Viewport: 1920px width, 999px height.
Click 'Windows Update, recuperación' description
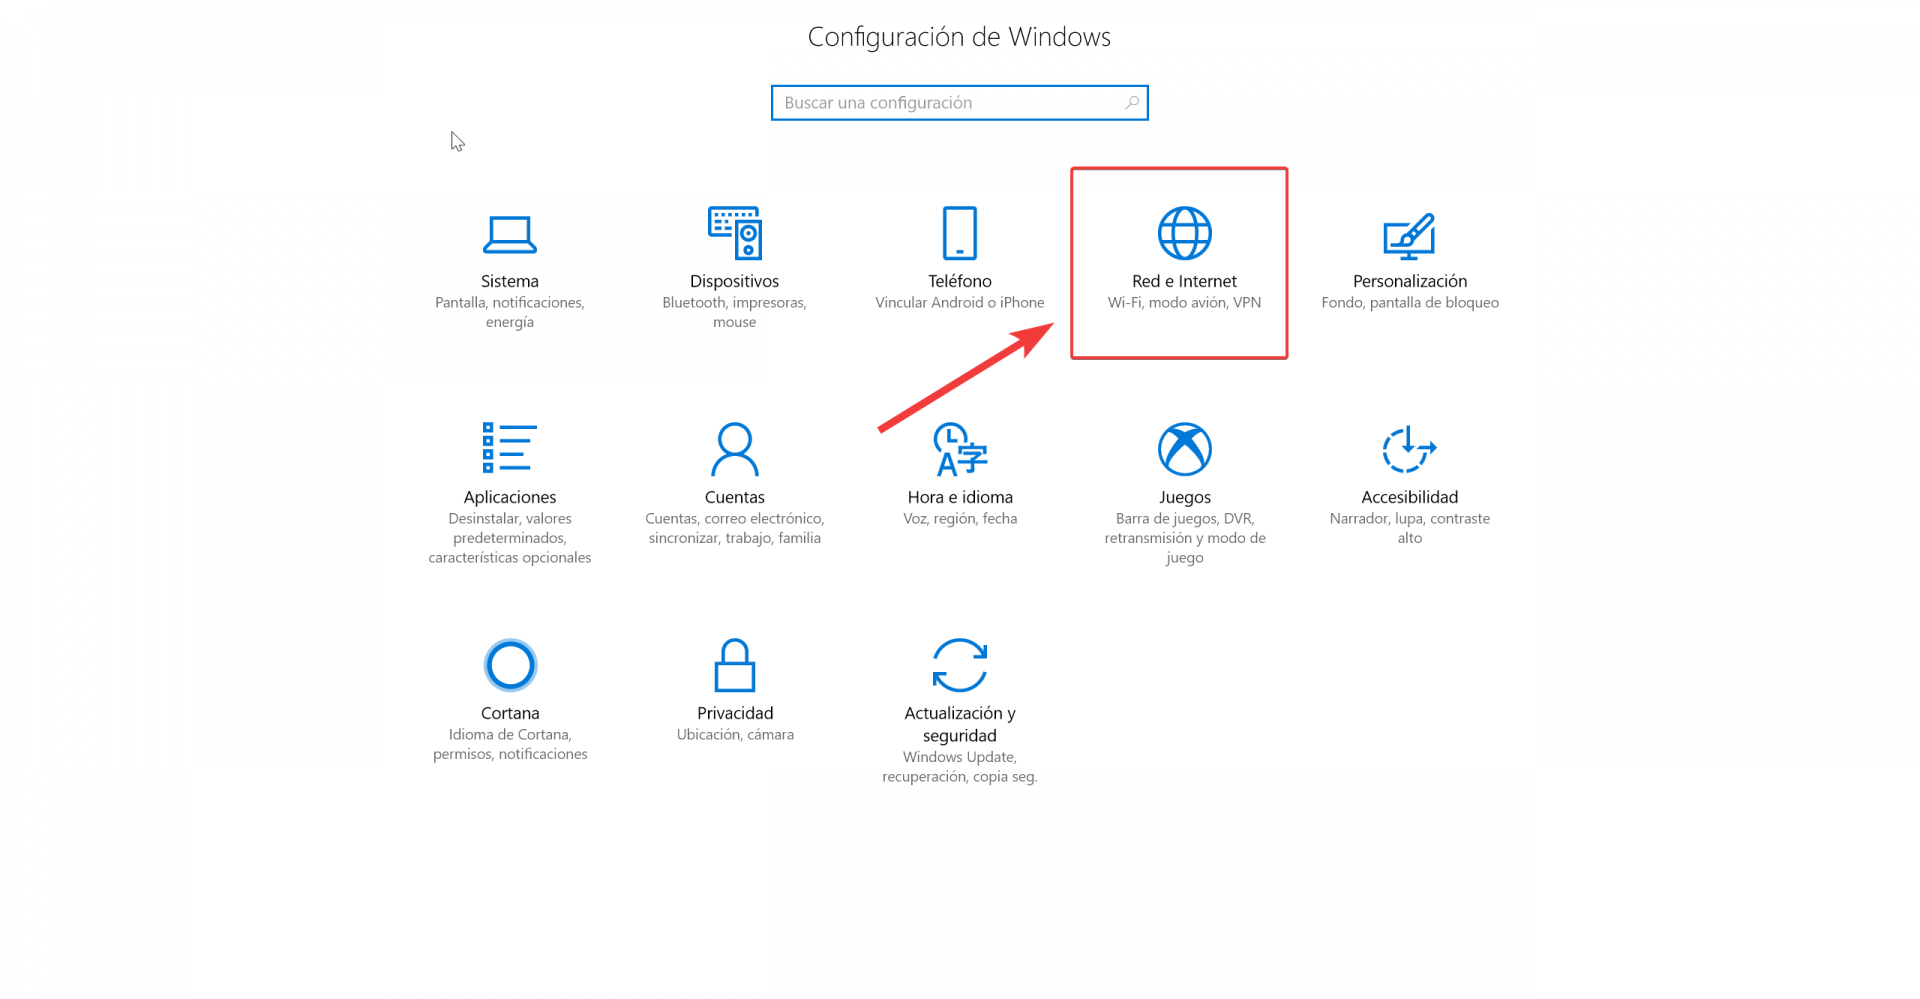960,767
